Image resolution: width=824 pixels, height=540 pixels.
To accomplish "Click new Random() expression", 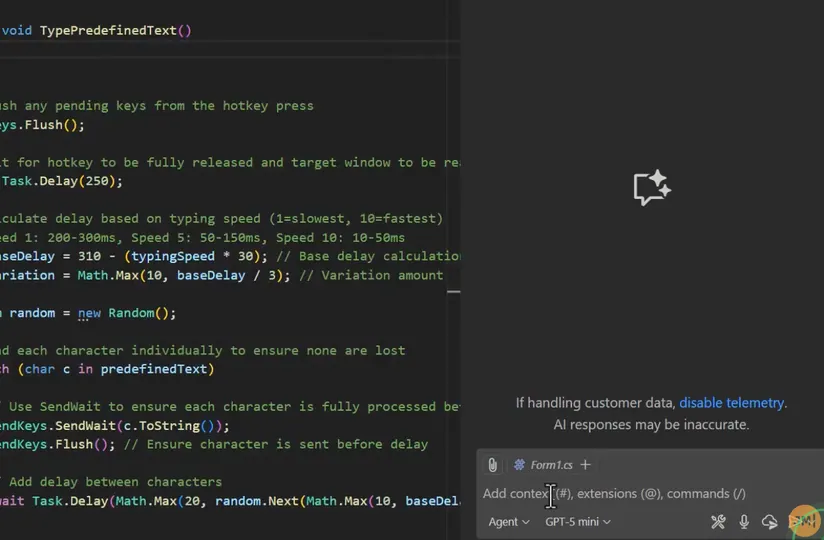I will pyautogui.click(x=127, y=313).
